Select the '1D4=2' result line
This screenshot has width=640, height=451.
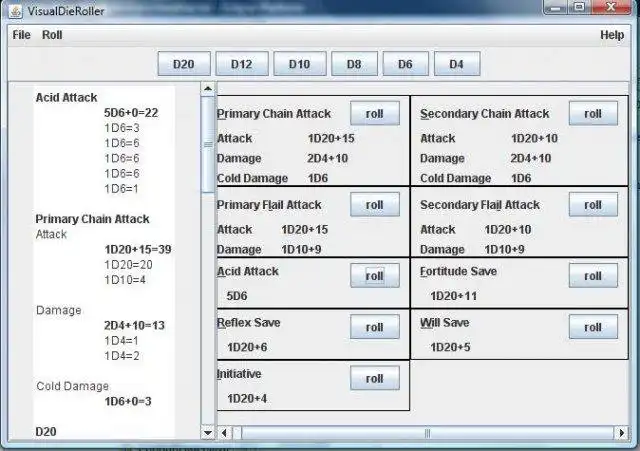(x=122, y=355)
